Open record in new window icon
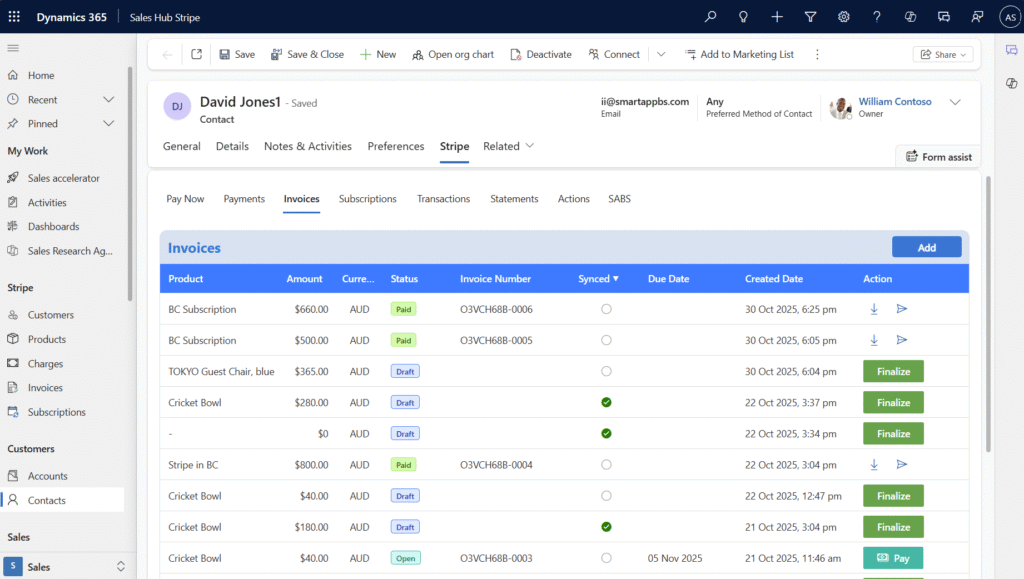 (x=197, y=54)
